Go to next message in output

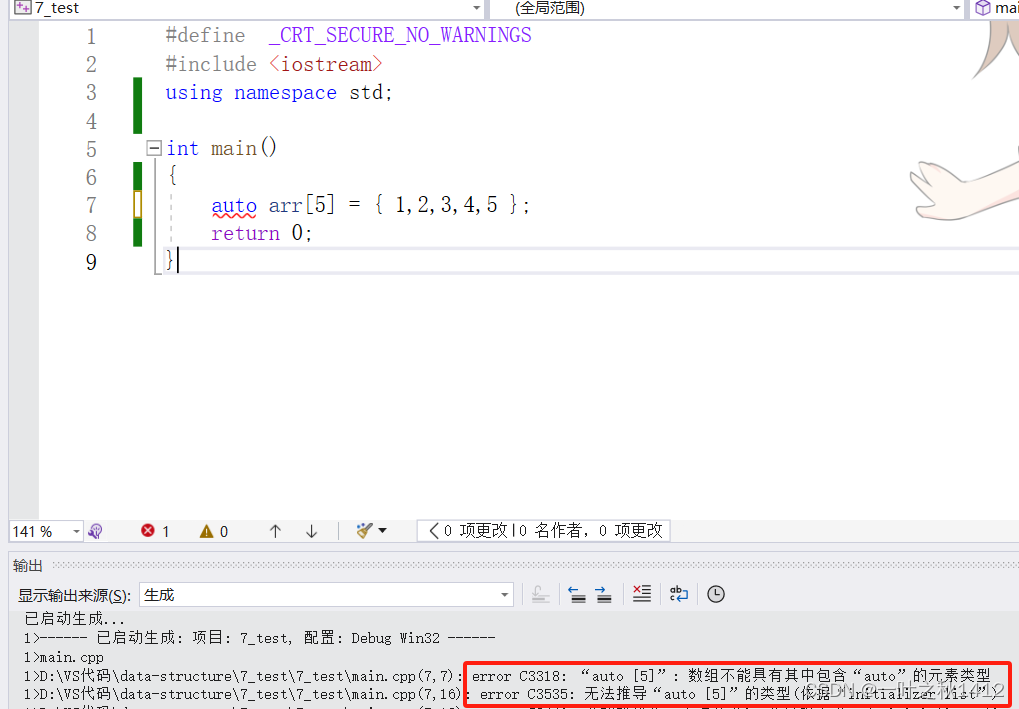pos(603,593)
